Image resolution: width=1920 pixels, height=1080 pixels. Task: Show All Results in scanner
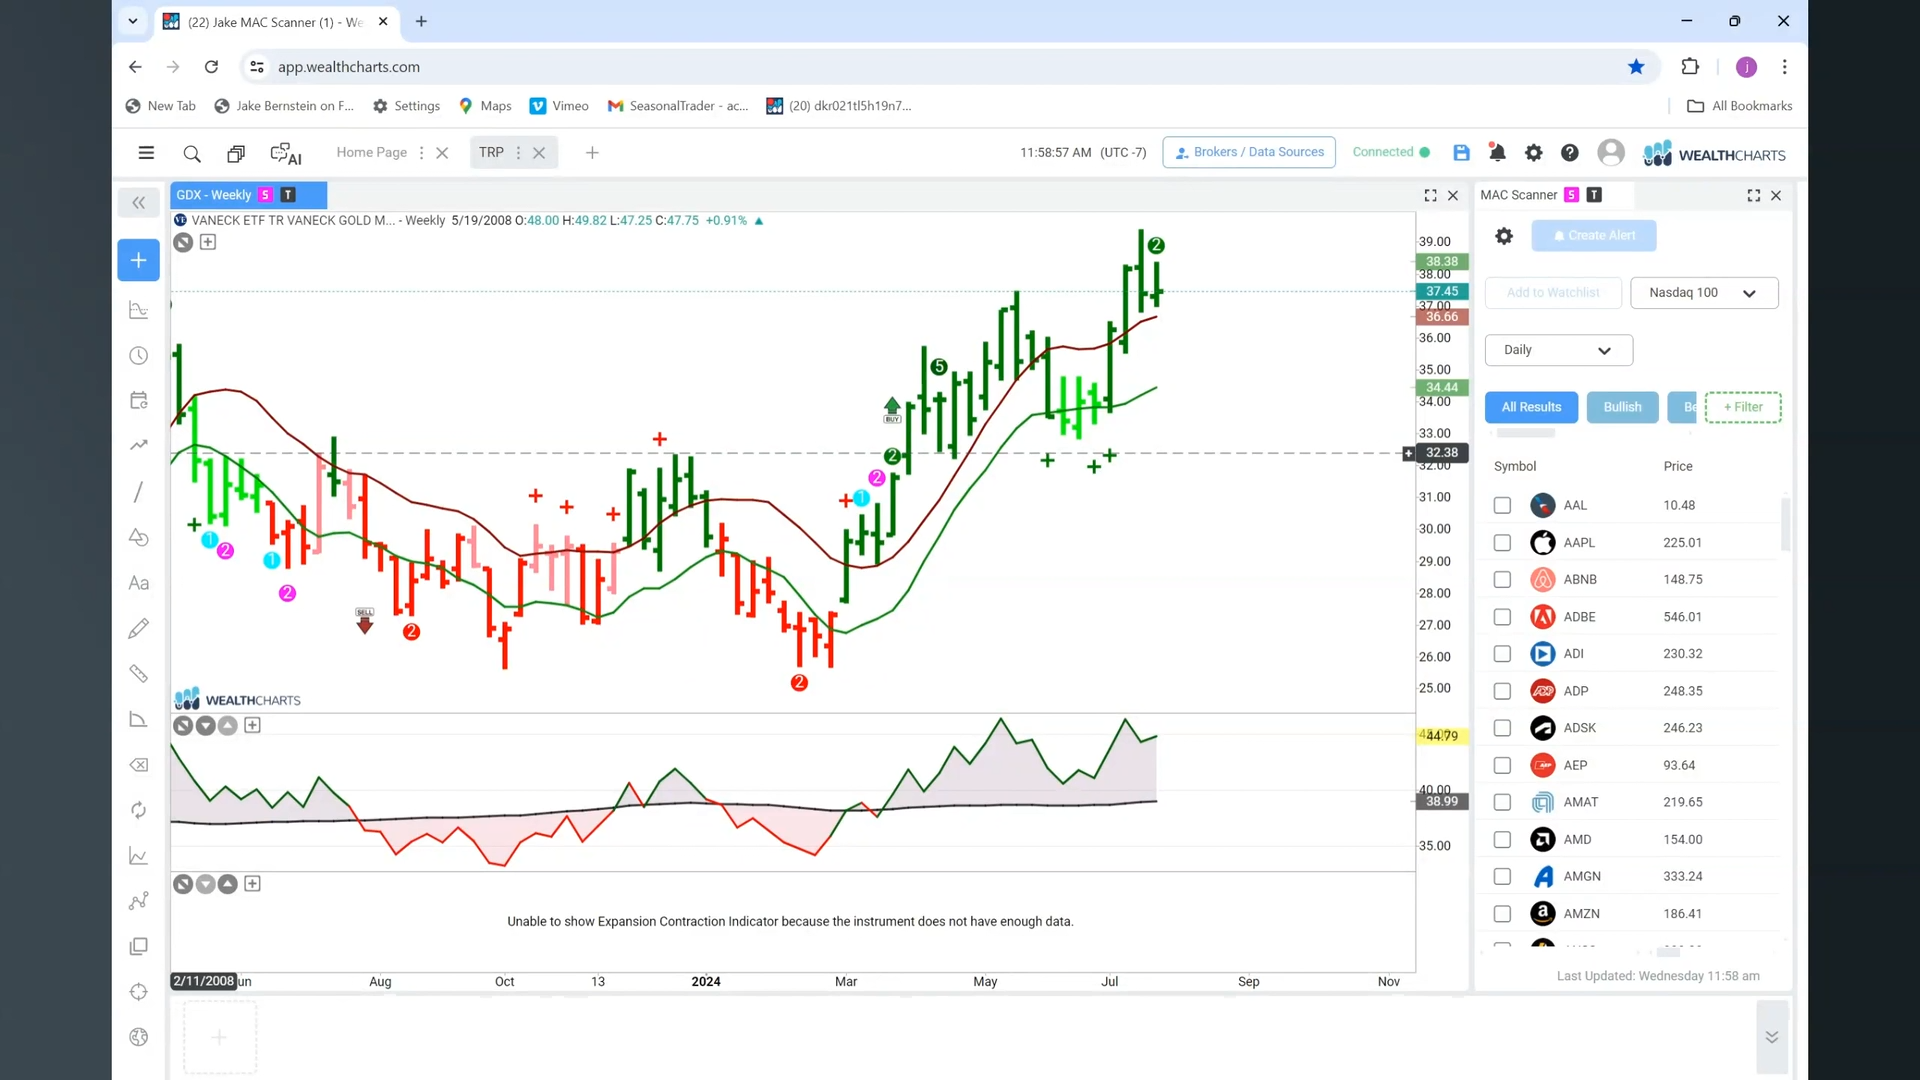(1531, 407)
